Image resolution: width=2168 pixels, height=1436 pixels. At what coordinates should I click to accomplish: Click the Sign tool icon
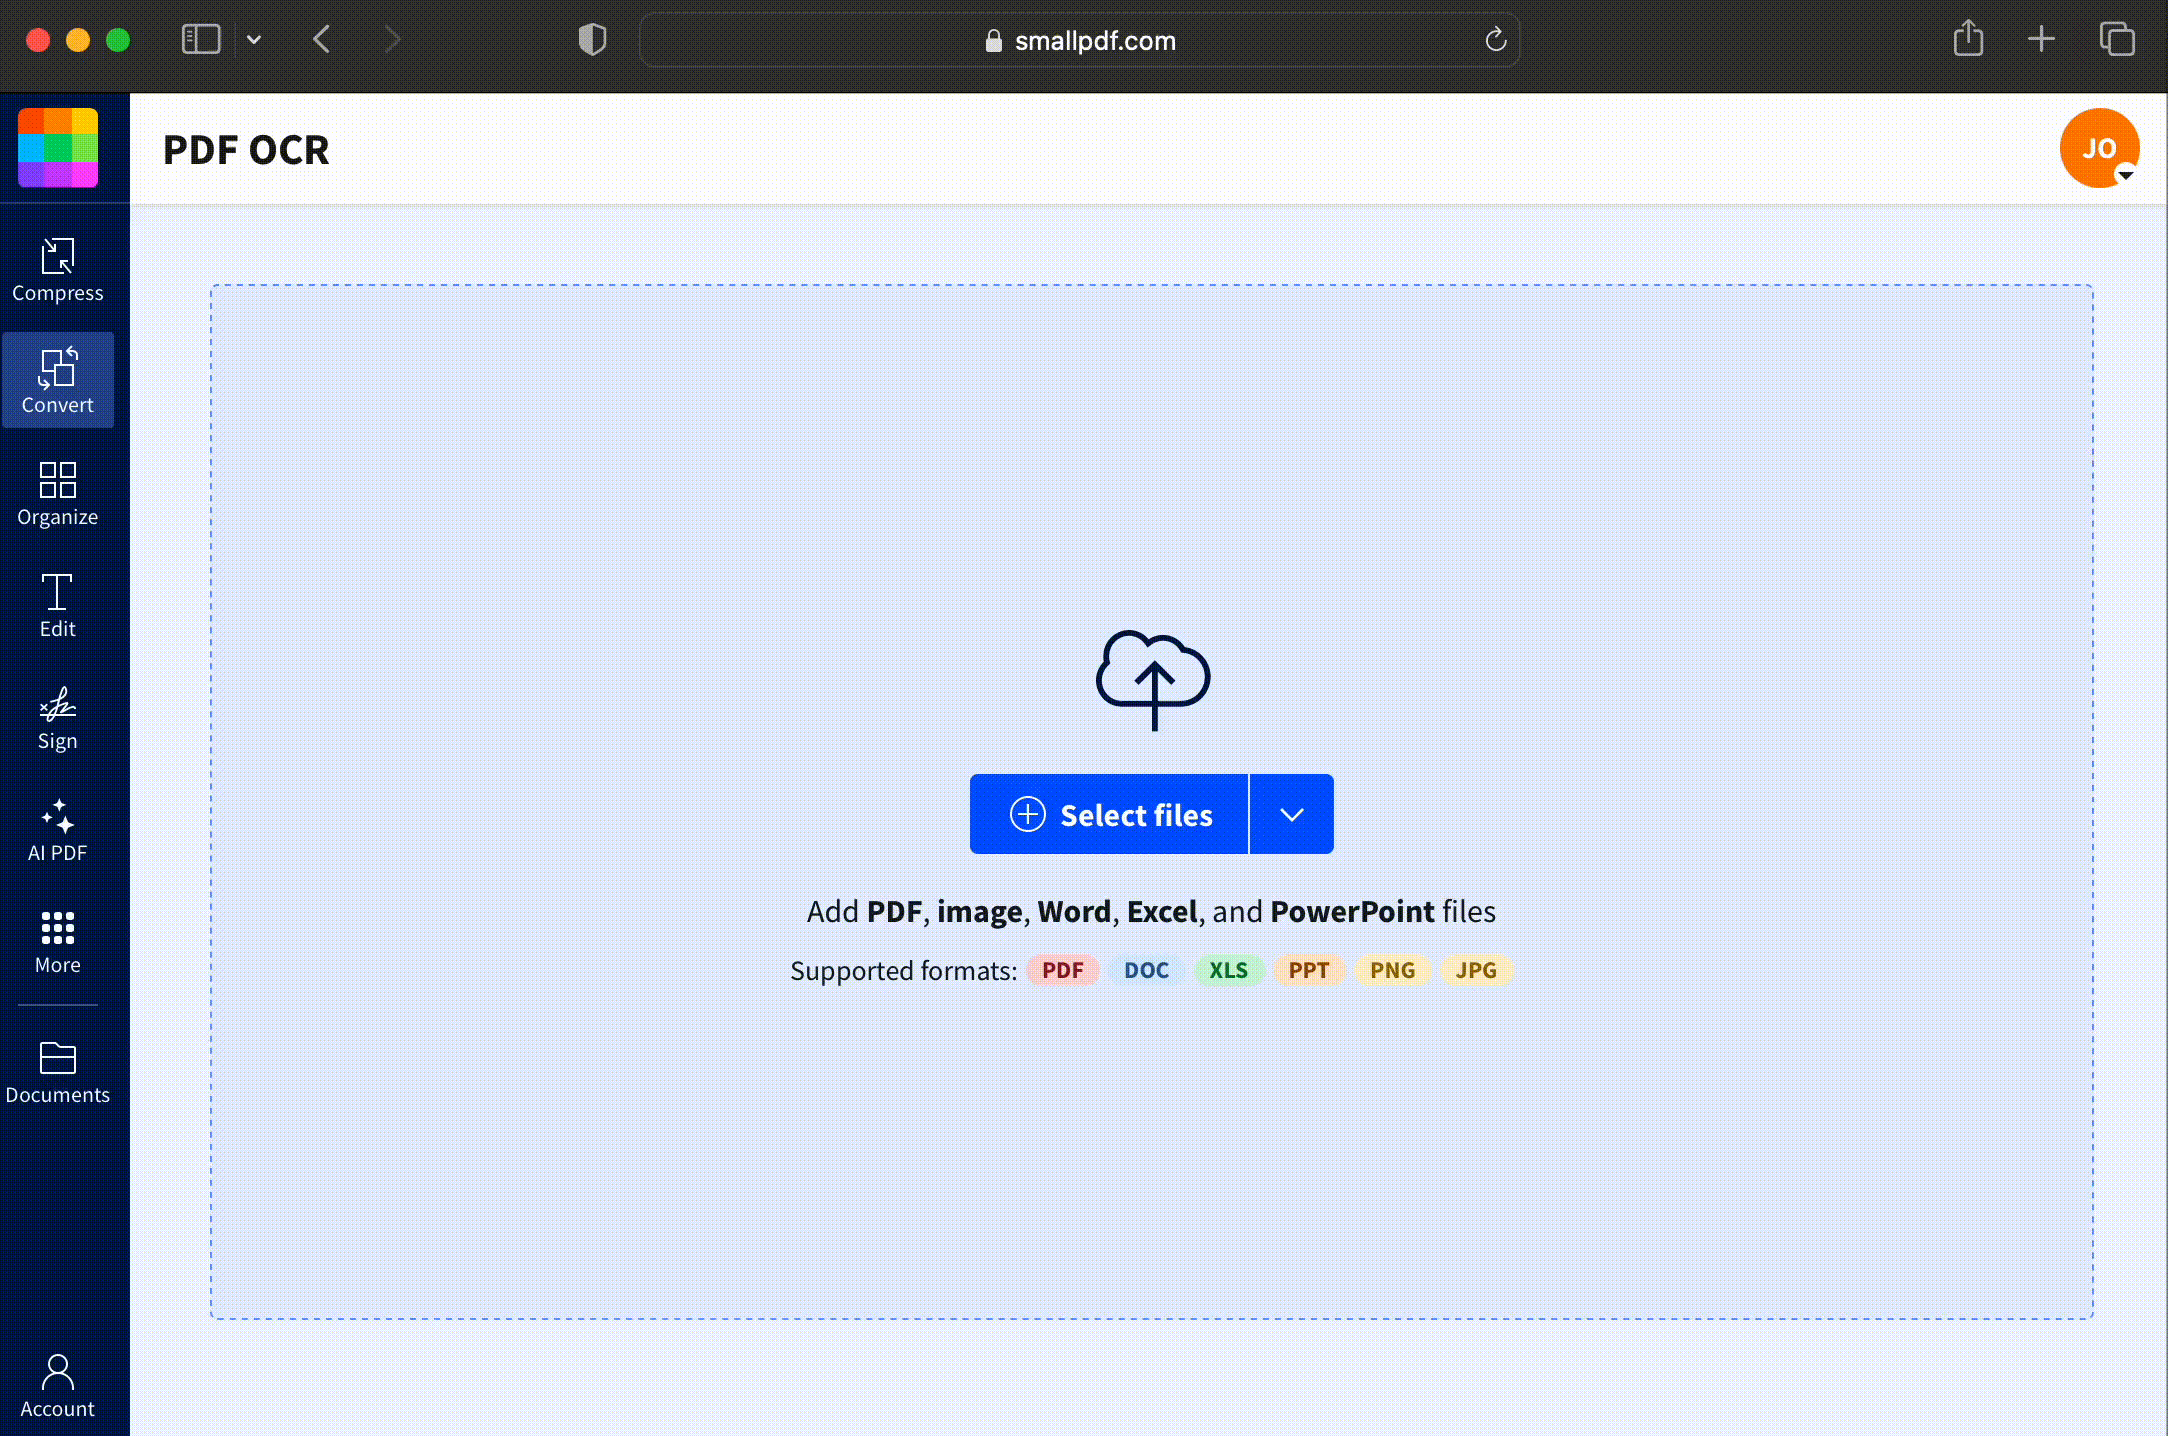pos(58,718)
